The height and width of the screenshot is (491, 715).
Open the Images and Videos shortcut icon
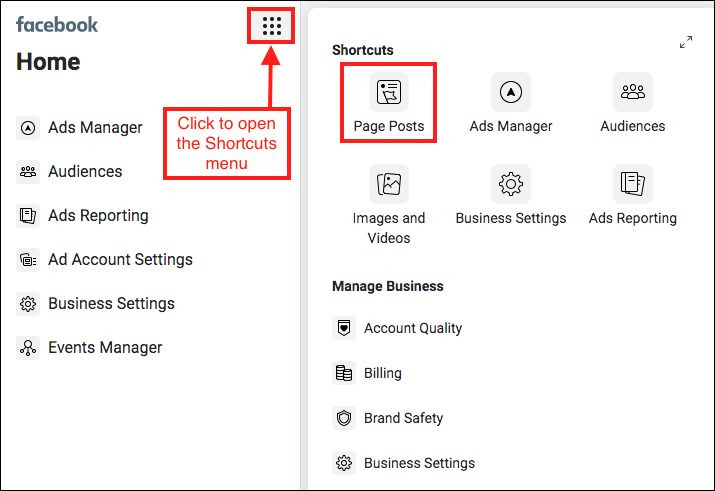pos(389,184)
